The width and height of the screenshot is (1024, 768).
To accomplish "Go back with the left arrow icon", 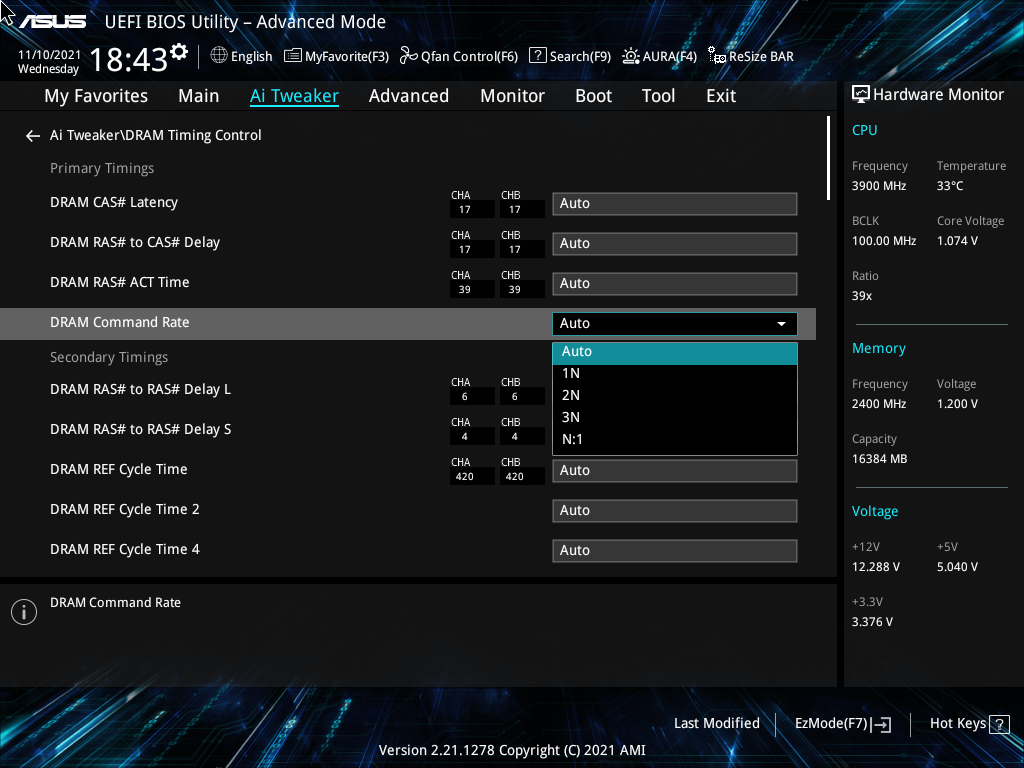I will [33, 136].
